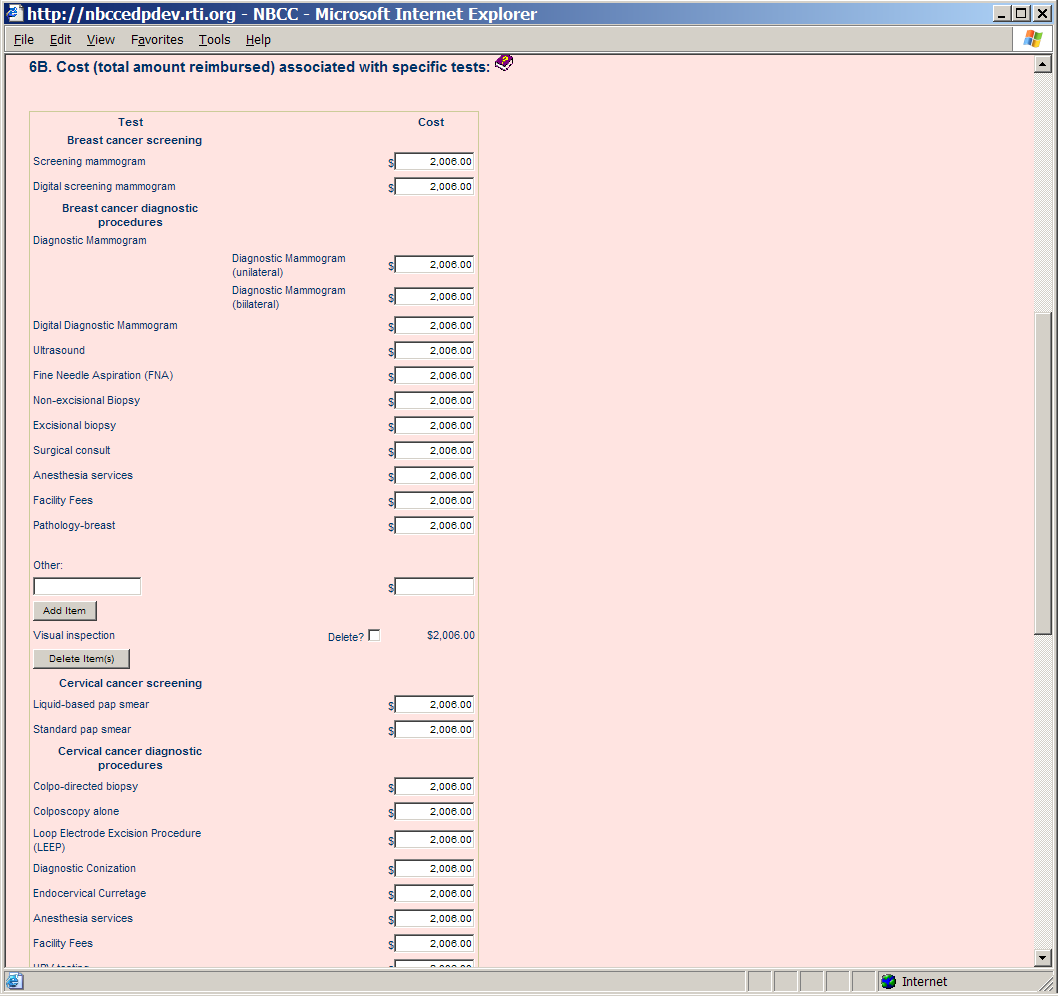Viewport: 1058px width, 996px height.
Task: Click the Excisional biopsy cost field
Action: point(434,426)
